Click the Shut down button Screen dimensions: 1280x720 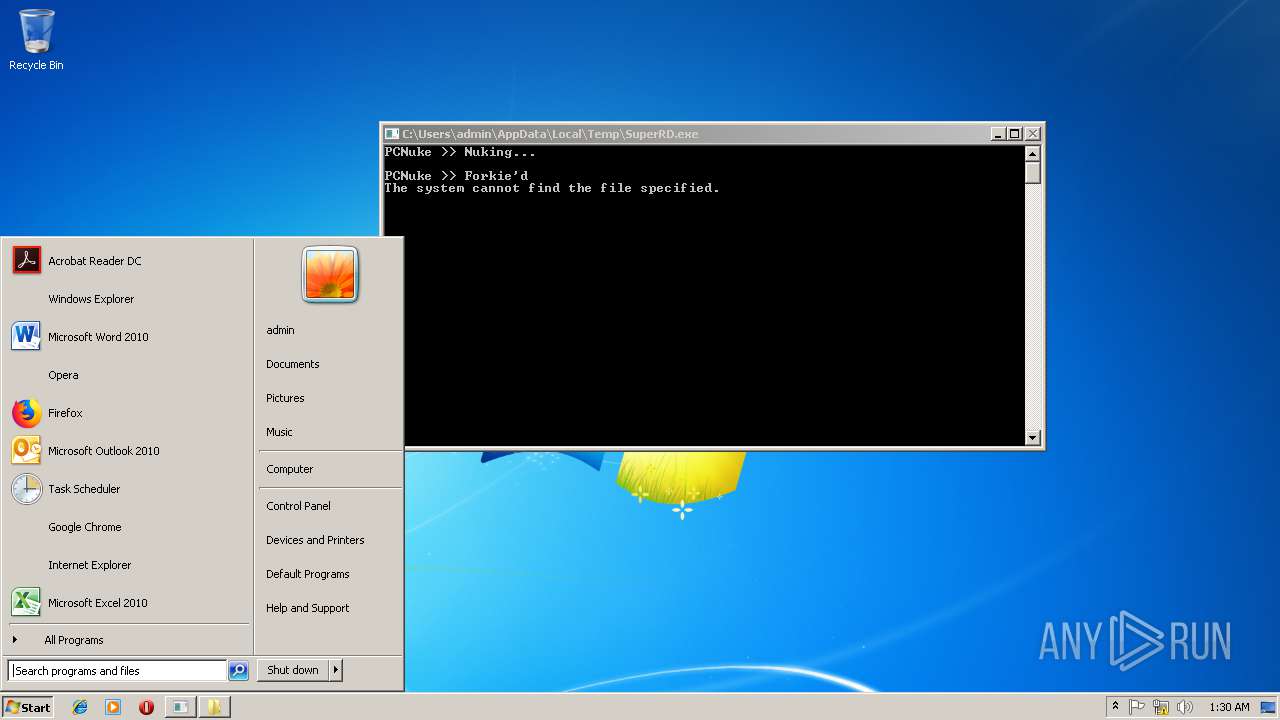[x=293, y=670]
